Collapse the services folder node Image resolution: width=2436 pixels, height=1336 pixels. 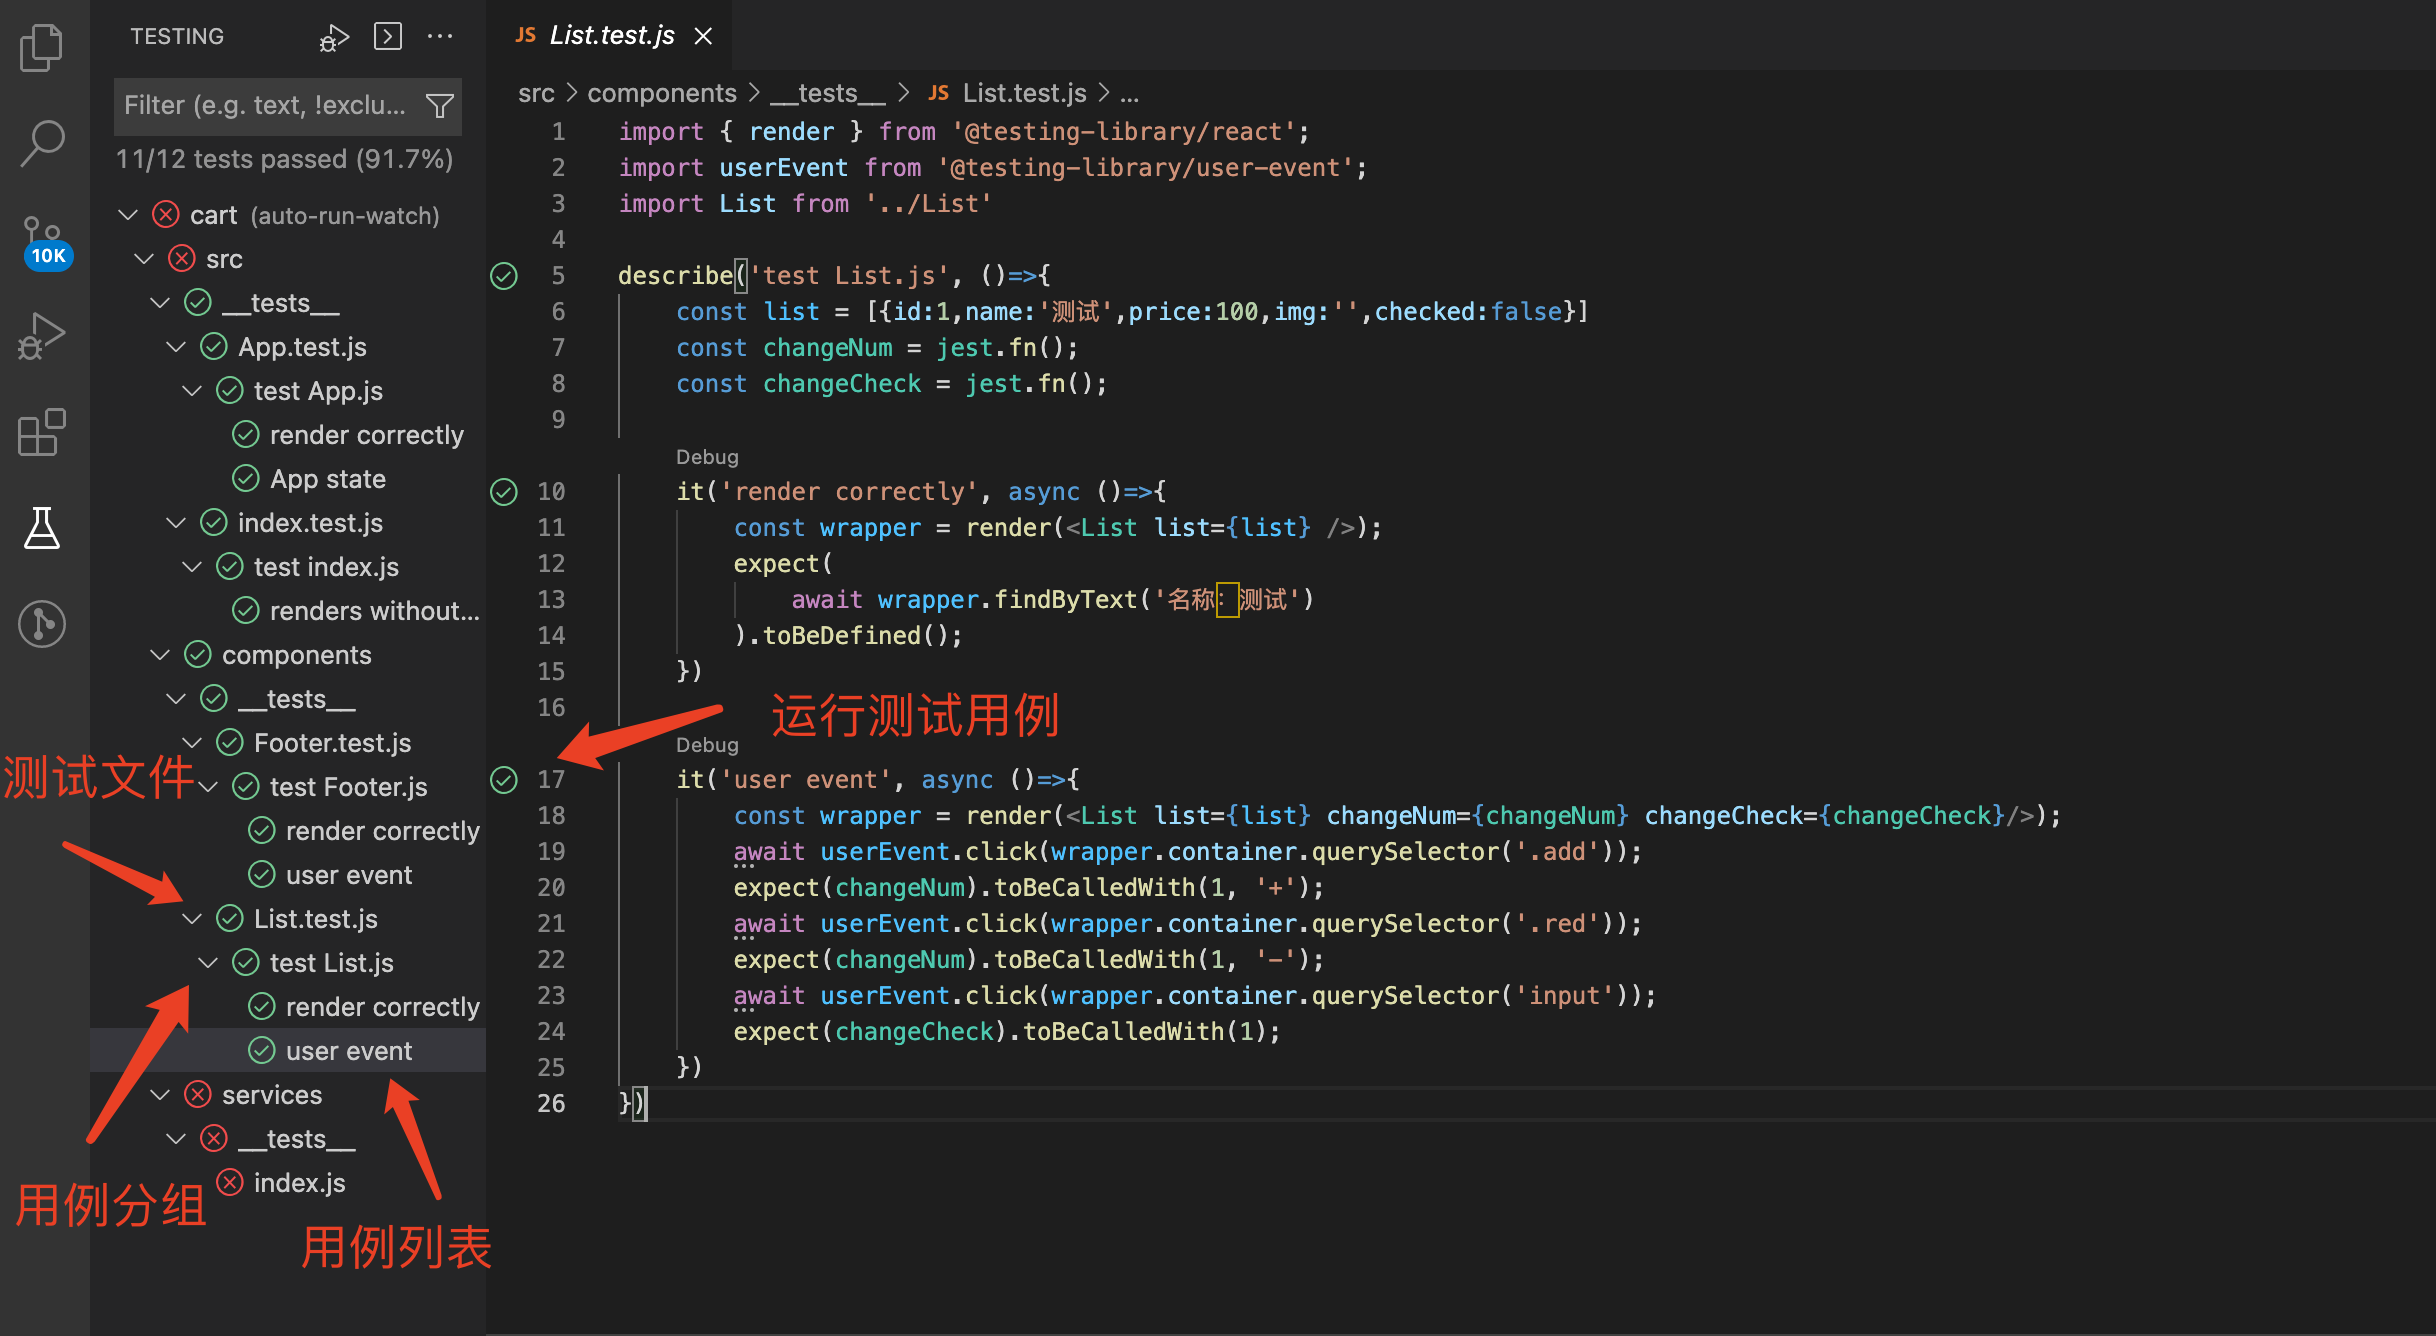[160, 1095]
